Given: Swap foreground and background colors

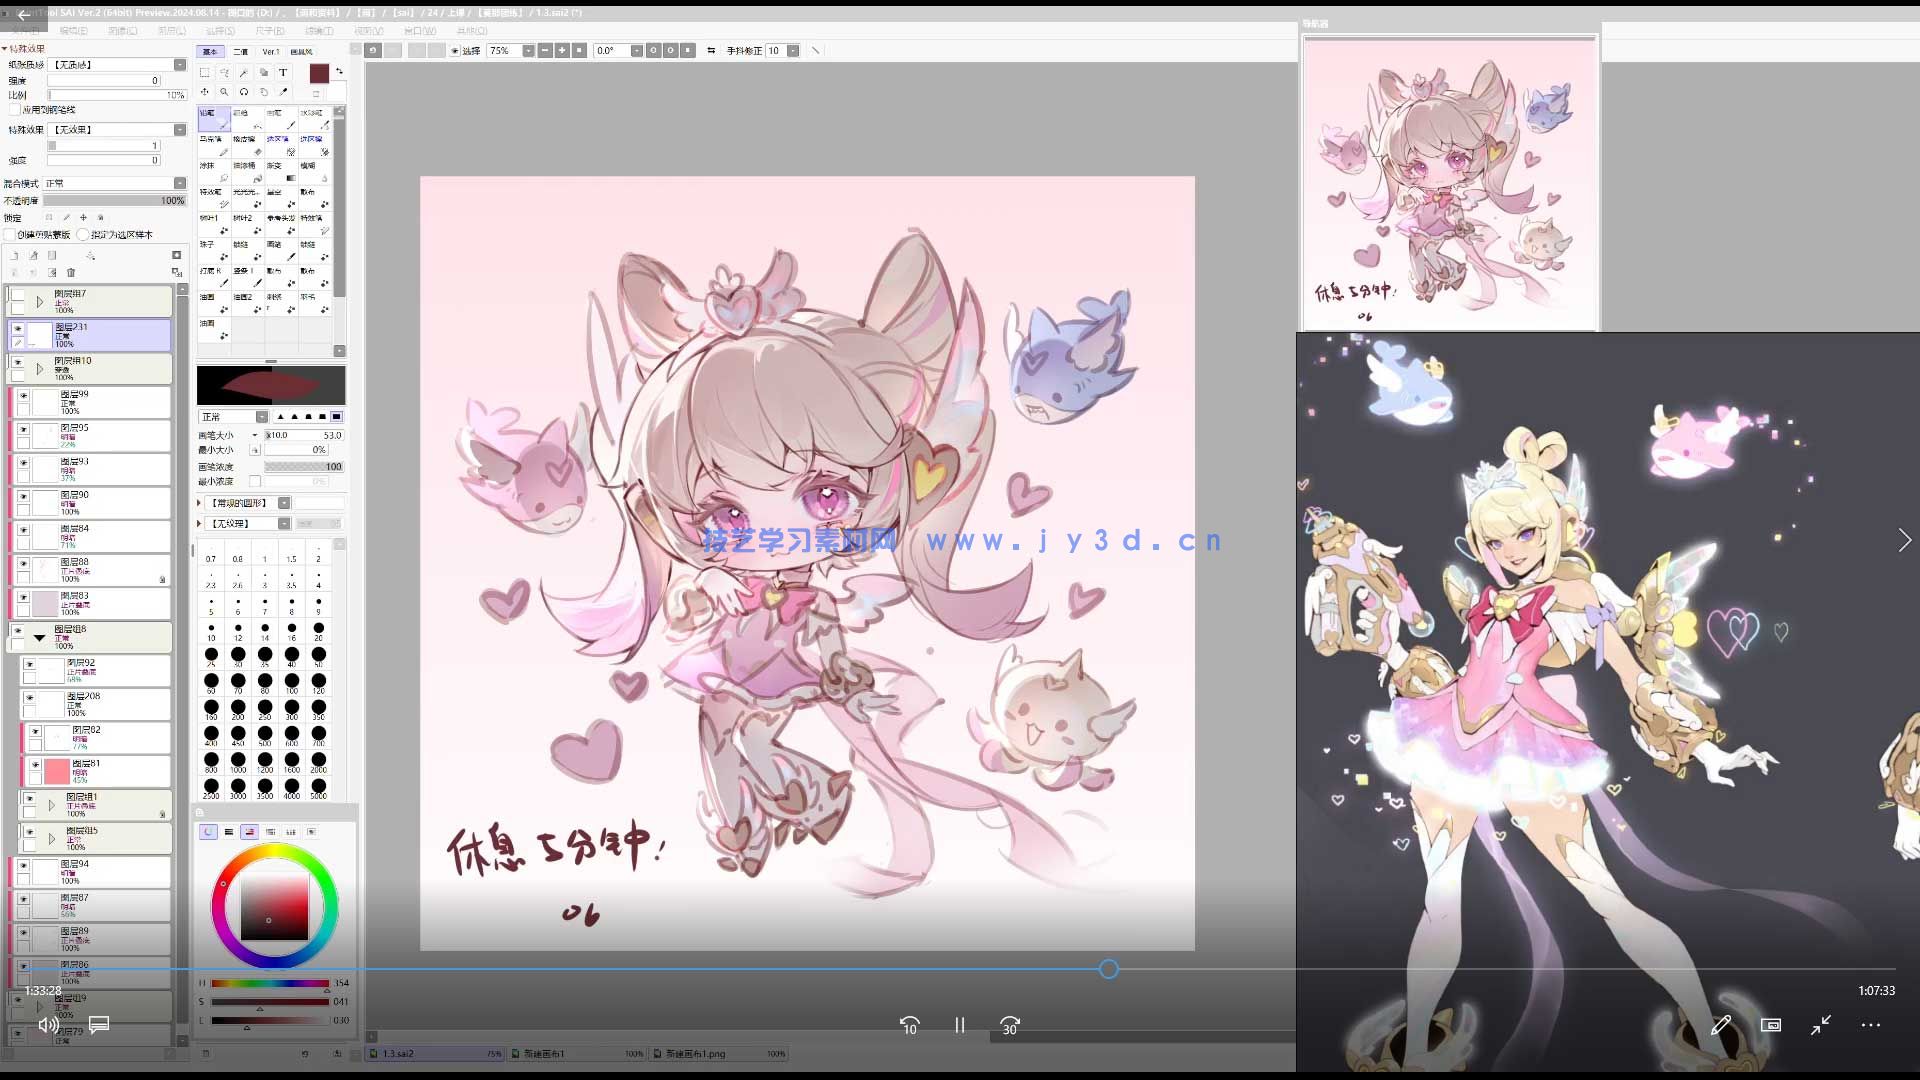Looking at the screenshot, I should pyautogui.click(x=339, y=71).
